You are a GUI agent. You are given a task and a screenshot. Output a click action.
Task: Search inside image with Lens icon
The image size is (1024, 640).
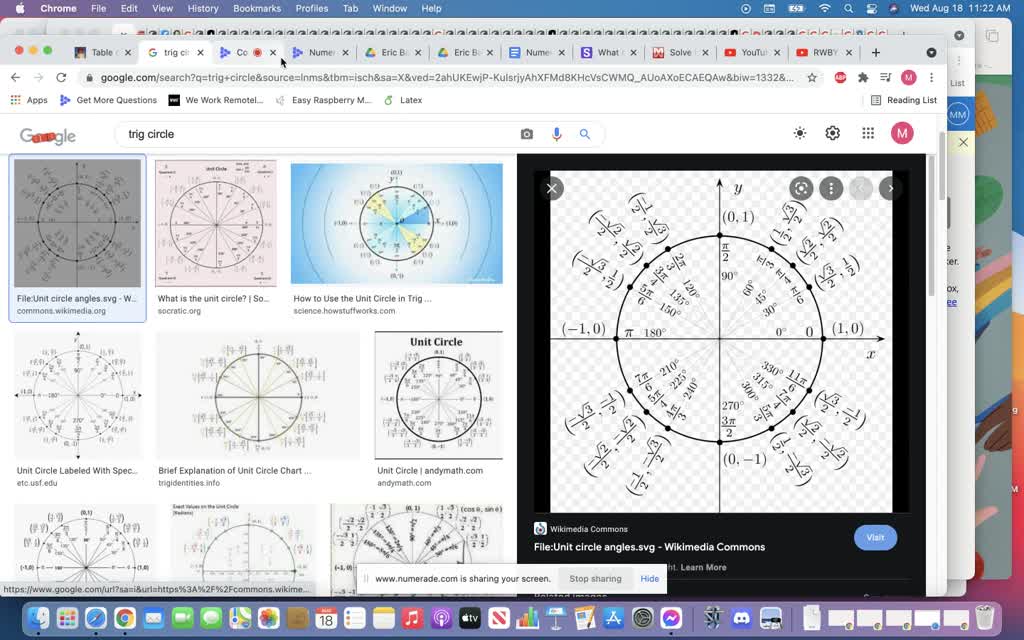tap(801, 189)
